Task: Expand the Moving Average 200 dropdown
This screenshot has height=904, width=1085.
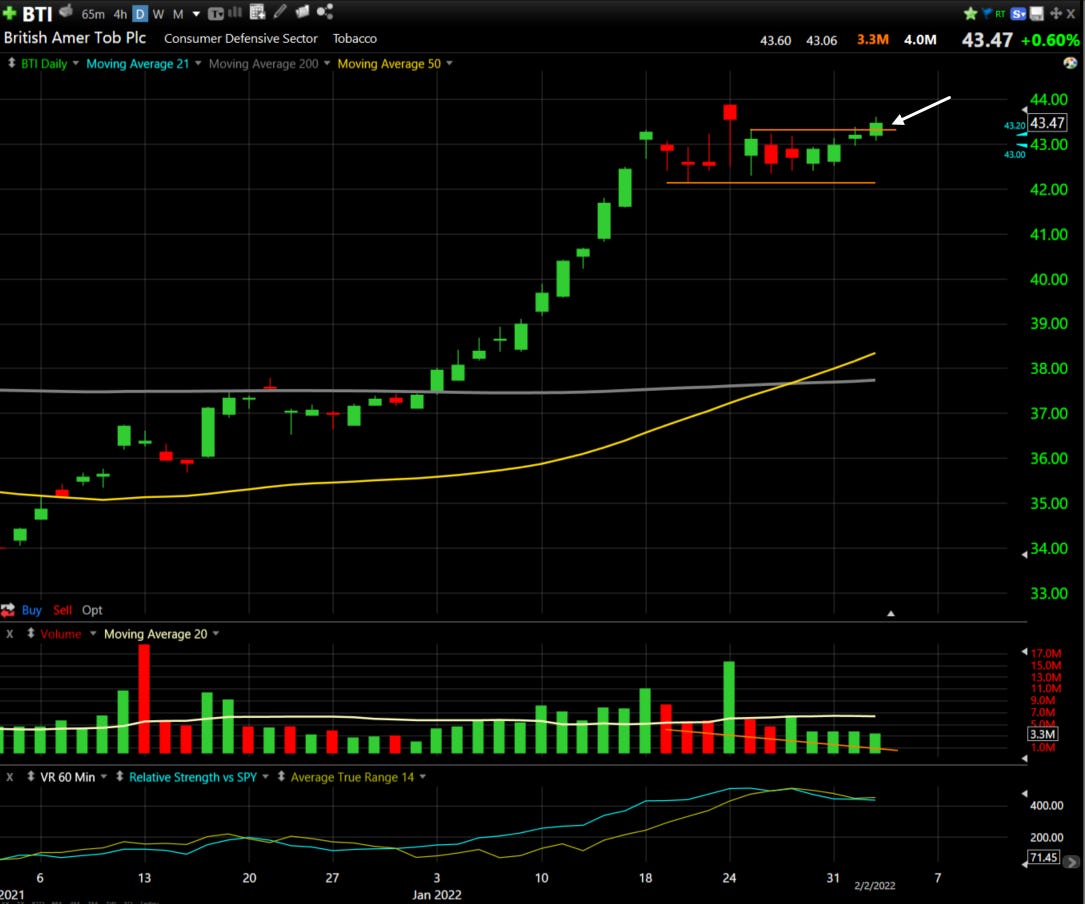Action: point(327,63)
